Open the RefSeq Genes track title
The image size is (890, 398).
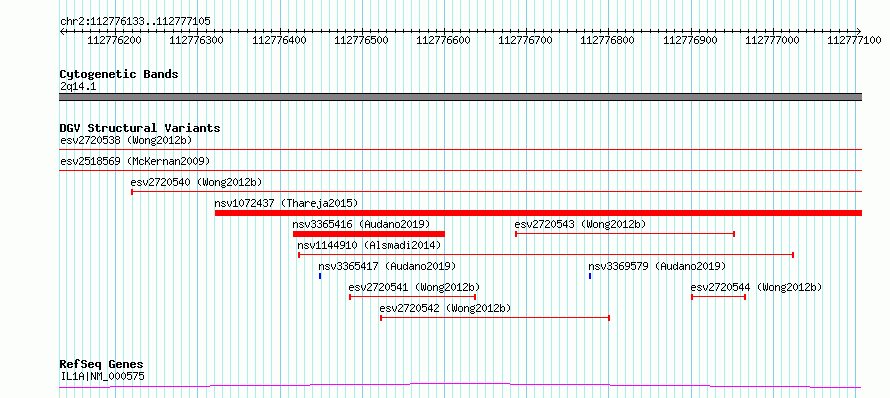102,365
